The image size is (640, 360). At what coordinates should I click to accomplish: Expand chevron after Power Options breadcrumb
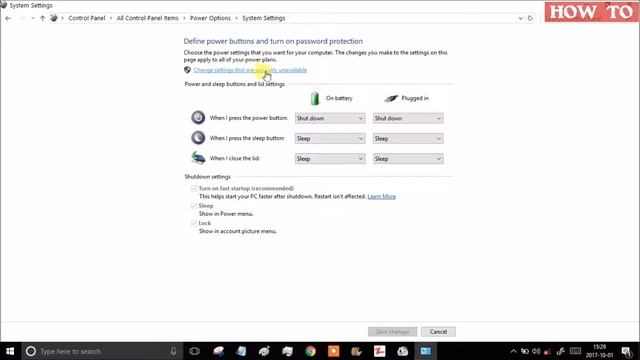(x=236, y=18)
